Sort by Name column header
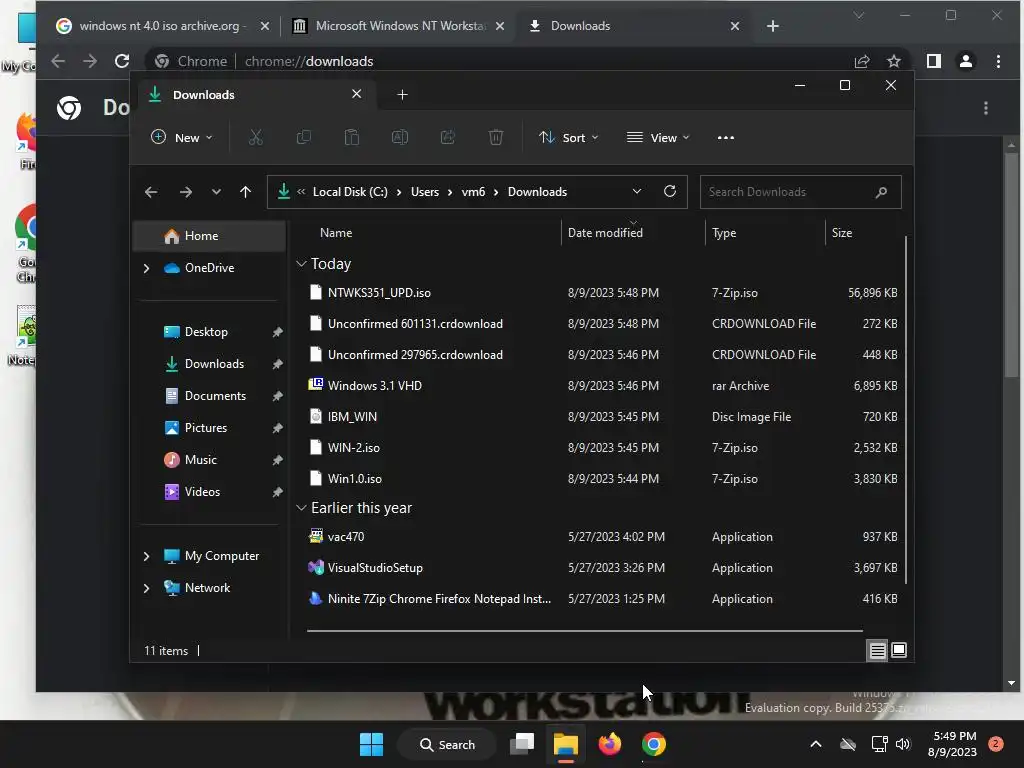The width and height of the screenshot is (1024, 768). (336, 233)
